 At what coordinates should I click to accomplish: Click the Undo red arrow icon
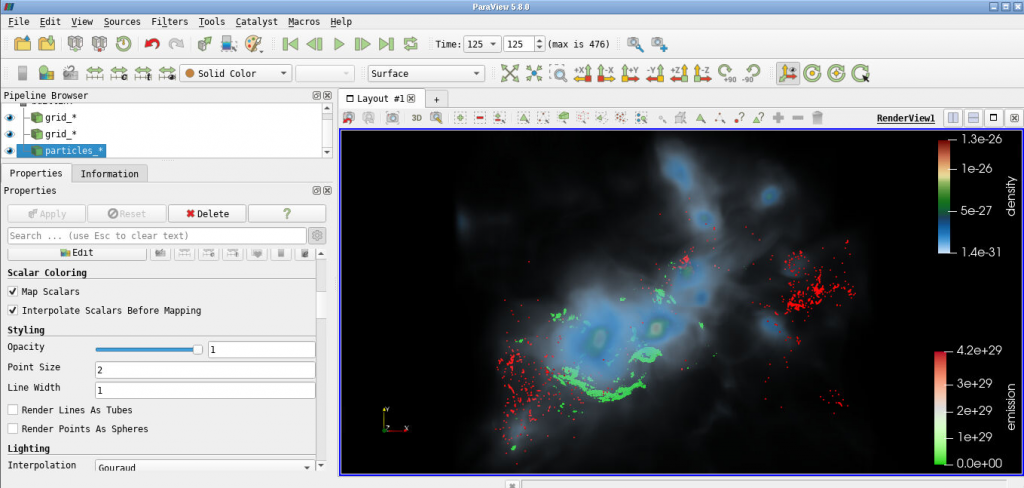[x=152, y=44]
